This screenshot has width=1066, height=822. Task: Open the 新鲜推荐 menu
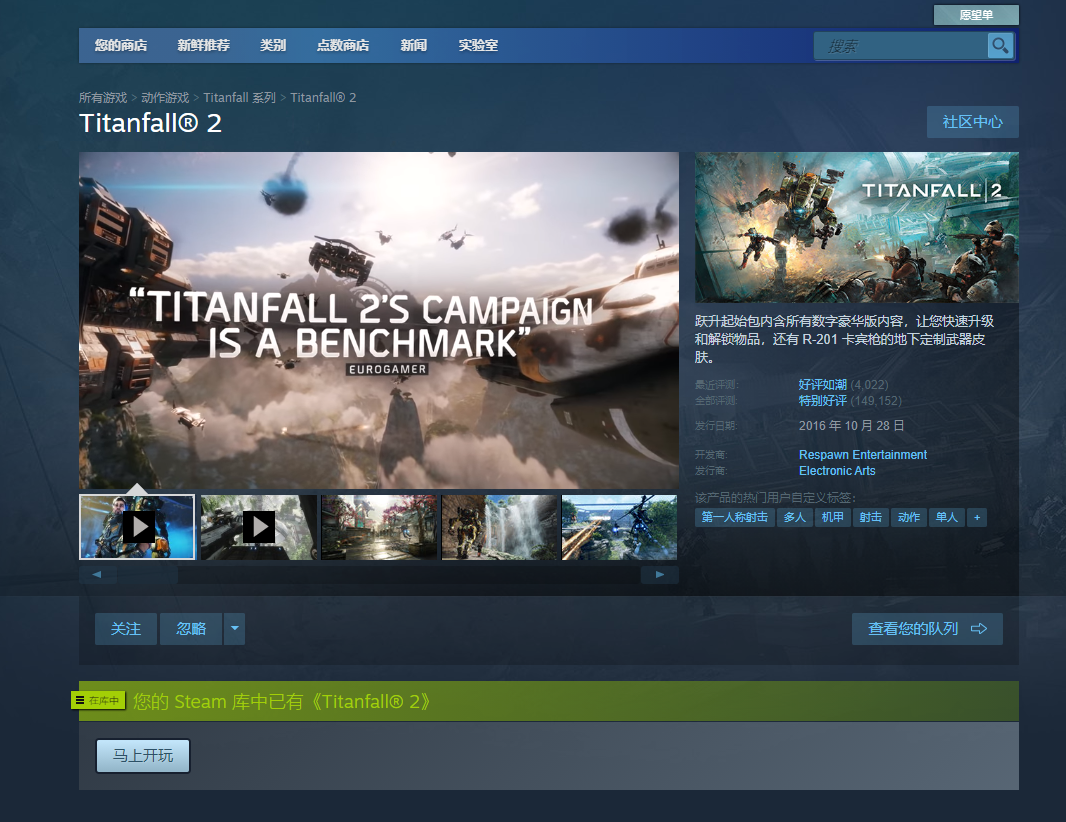point(203,46)
